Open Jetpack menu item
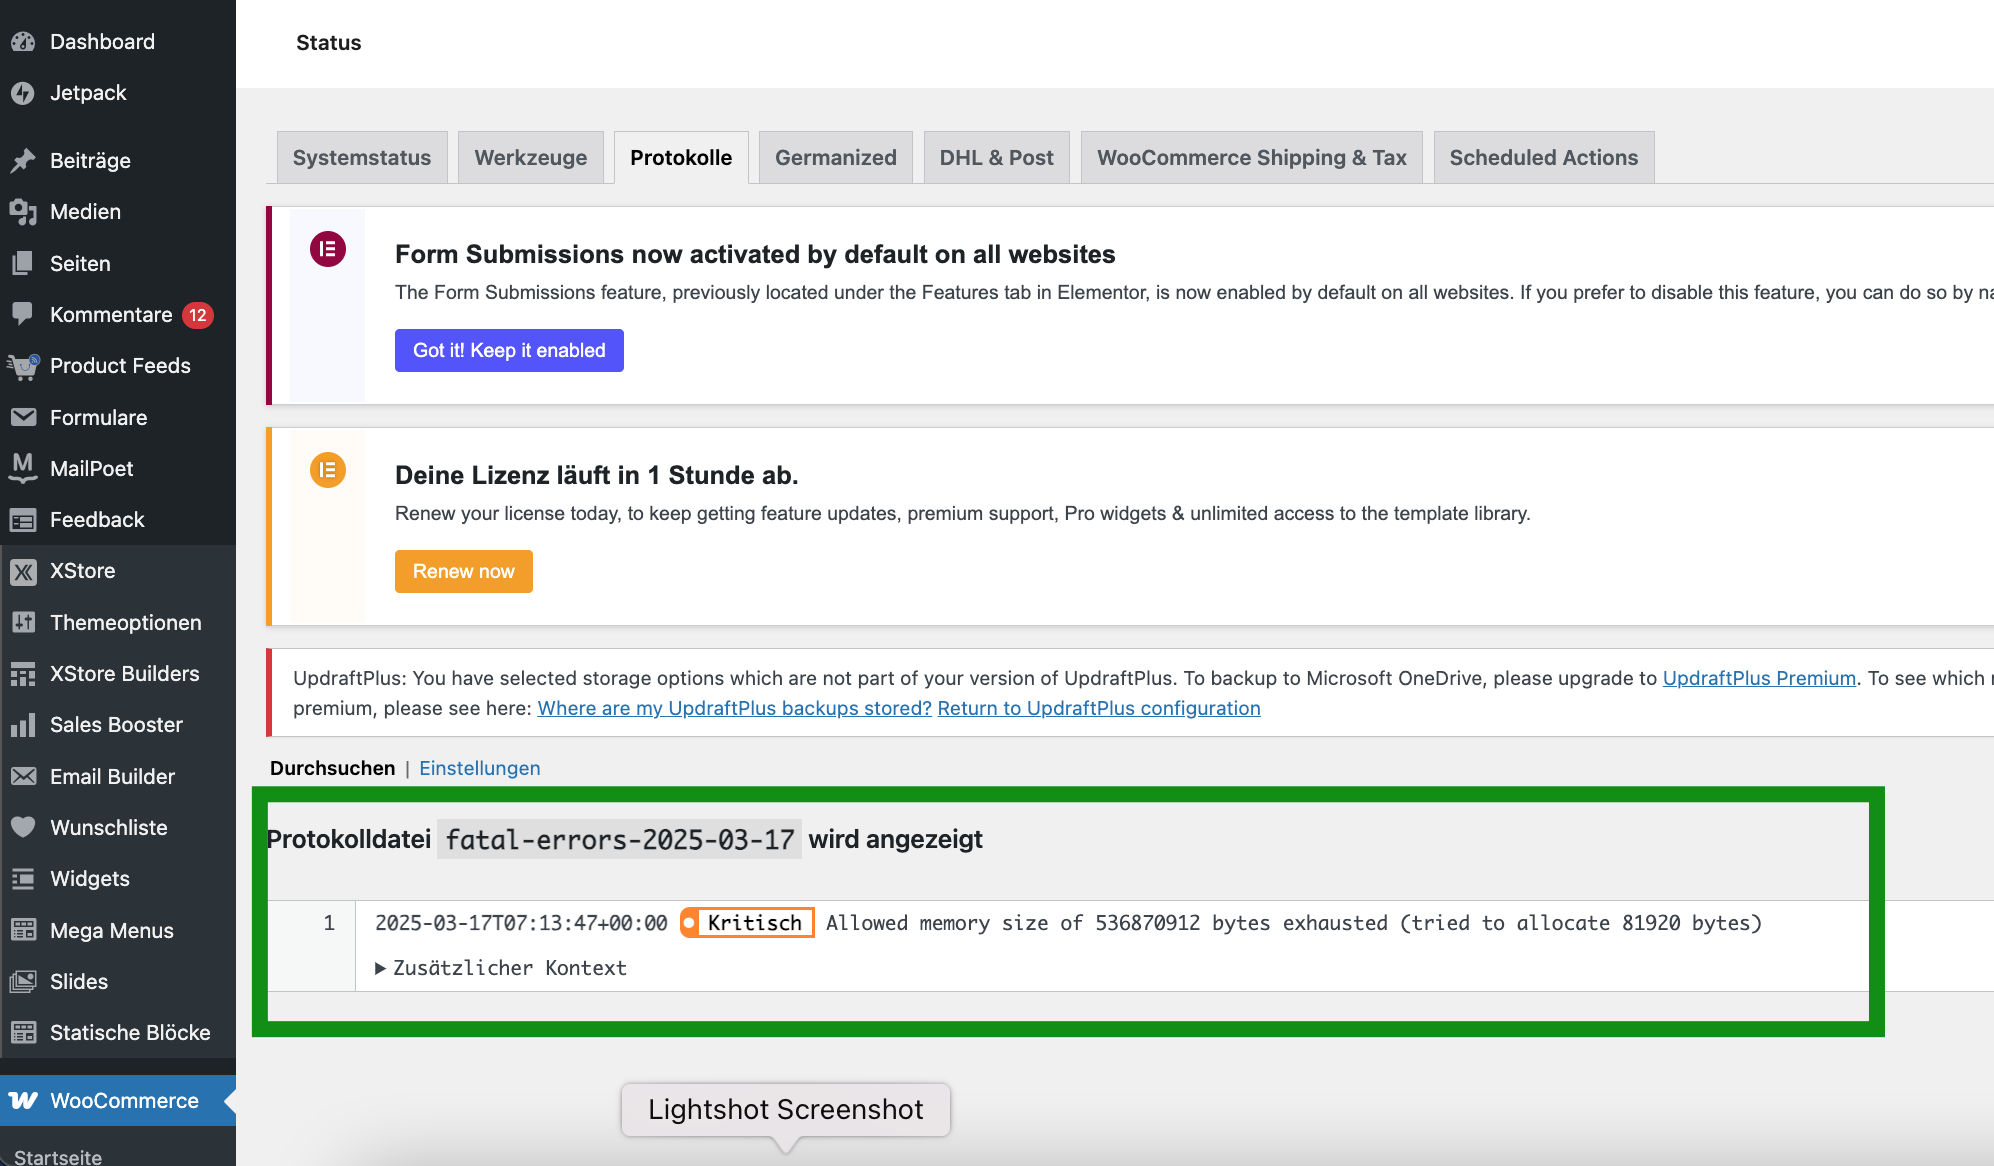 click(118, 93)
